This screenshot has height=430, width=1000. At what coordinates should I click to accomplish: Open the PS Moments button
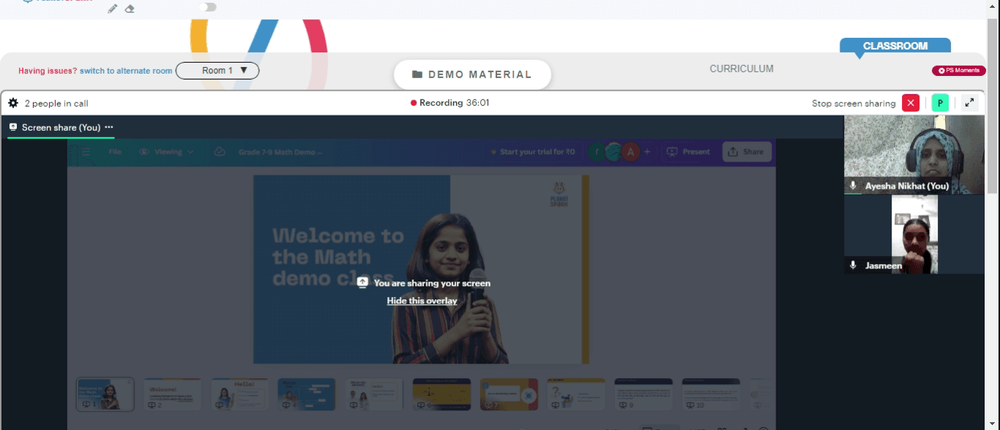pos(959,71)
